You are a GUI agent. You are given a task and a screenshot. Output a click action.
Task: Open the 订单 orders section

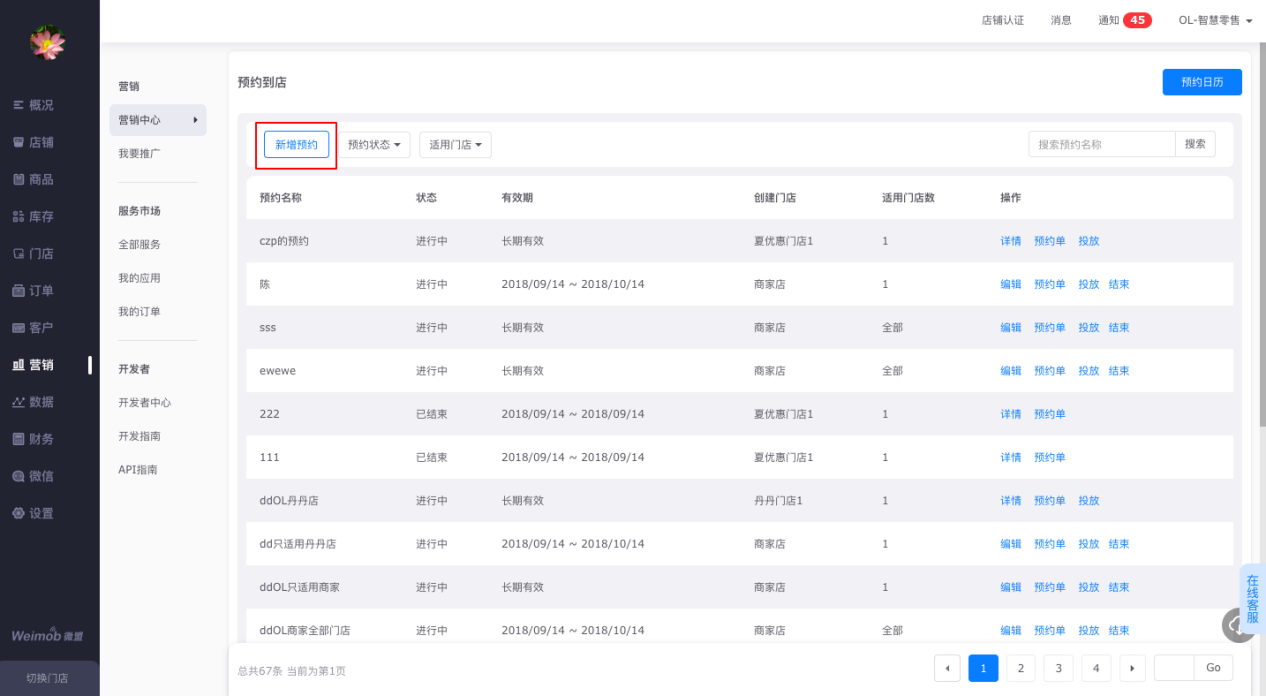pyautogui.click(x=34, y=290)
